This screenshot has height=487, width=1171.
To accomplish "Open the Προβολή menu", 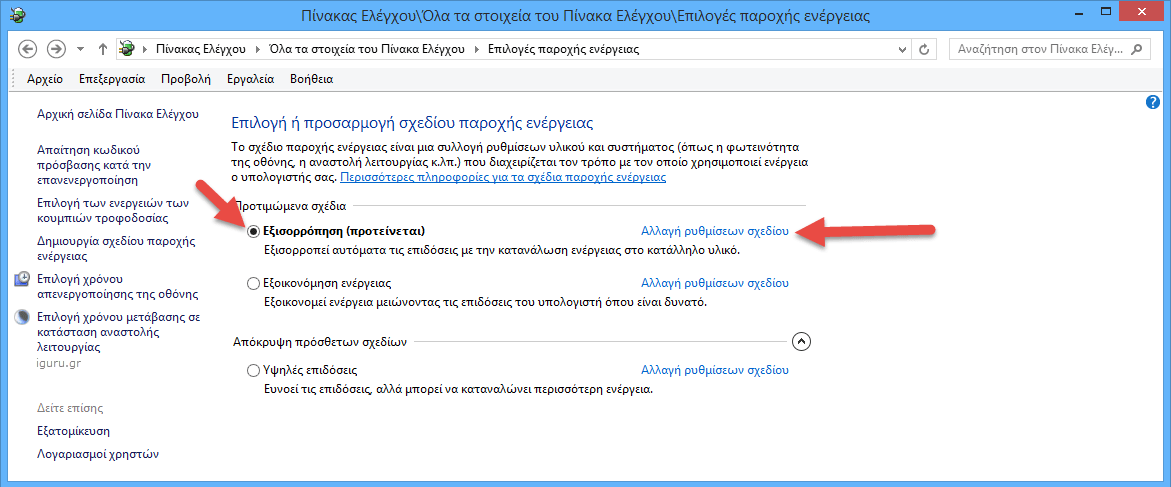I will (186, 79).
